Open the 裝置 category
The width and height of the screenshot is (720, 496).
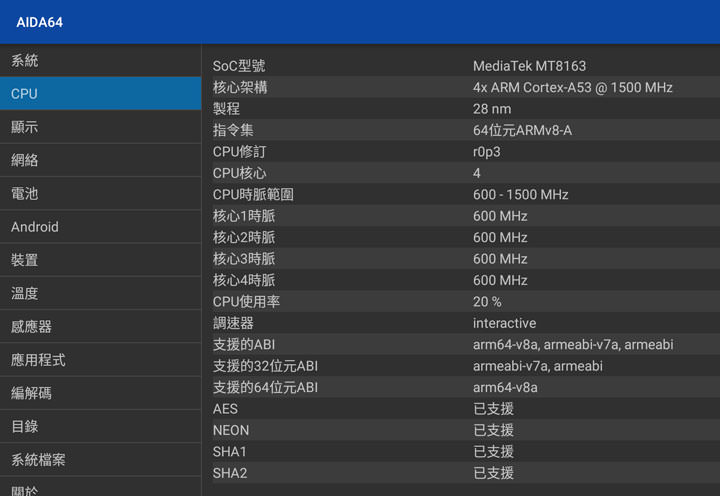(100, 260)
